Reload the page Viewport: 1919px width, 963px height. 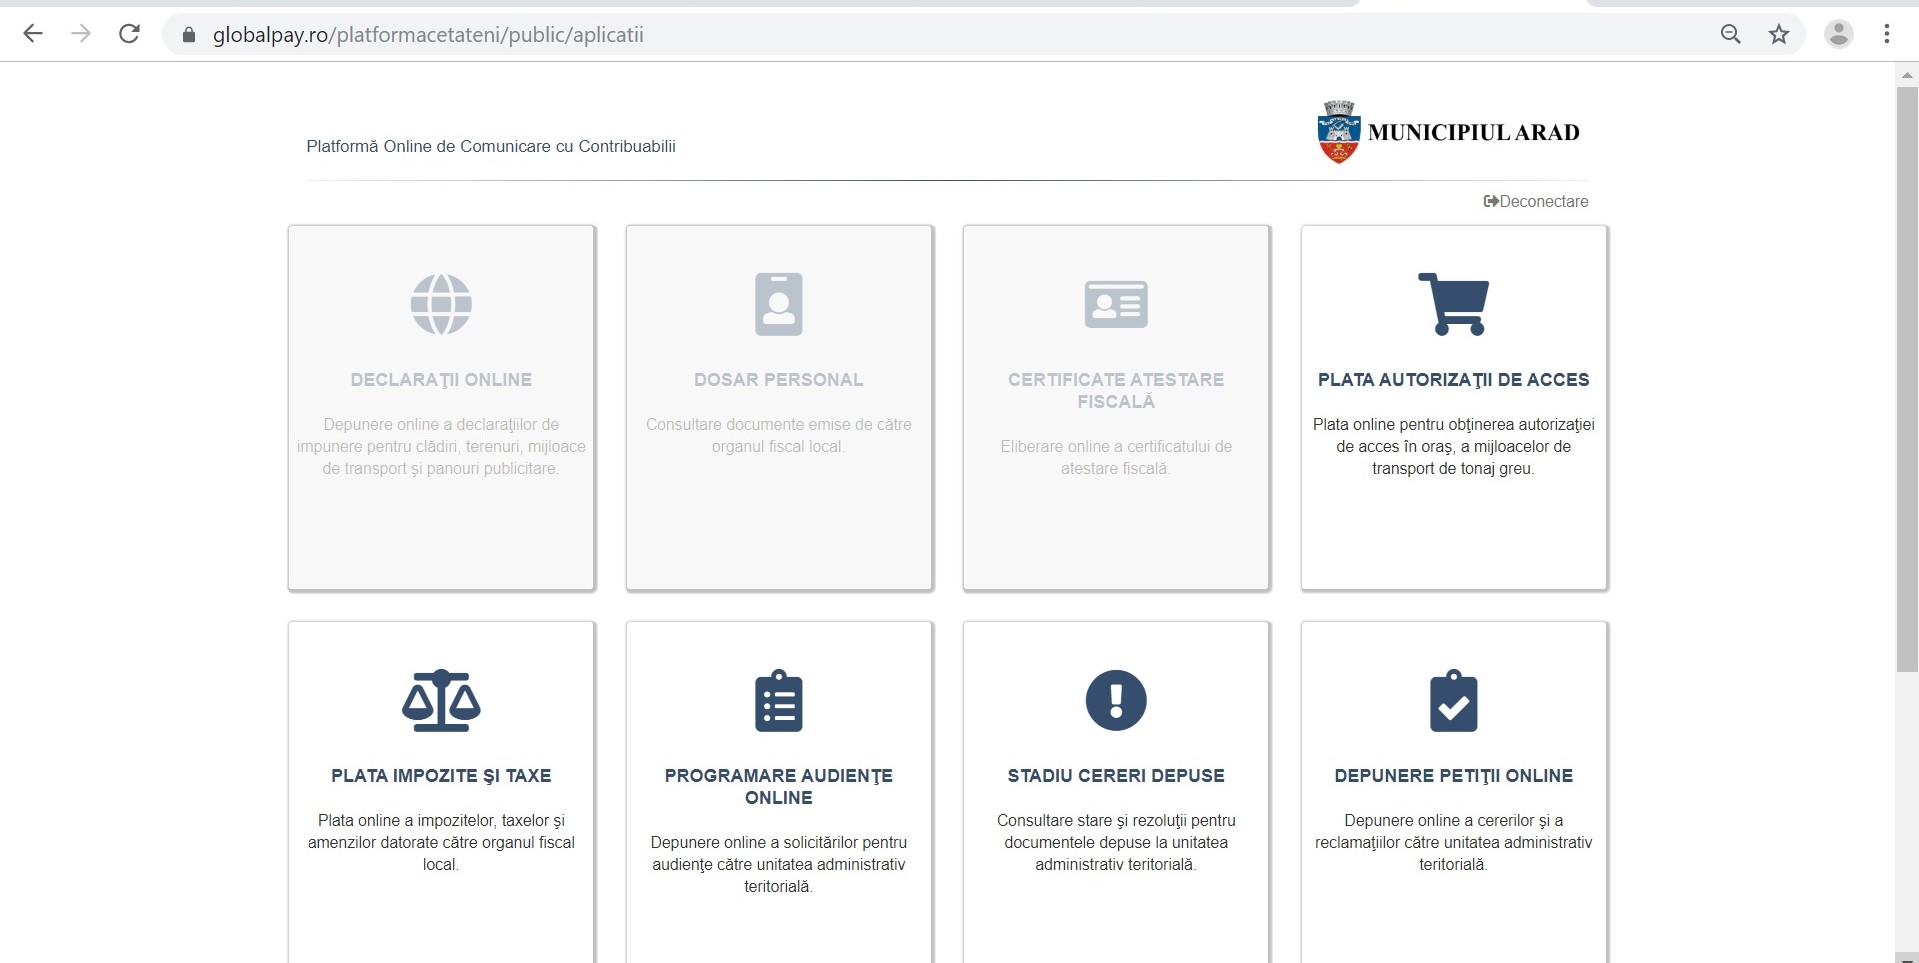coord(129,35)
